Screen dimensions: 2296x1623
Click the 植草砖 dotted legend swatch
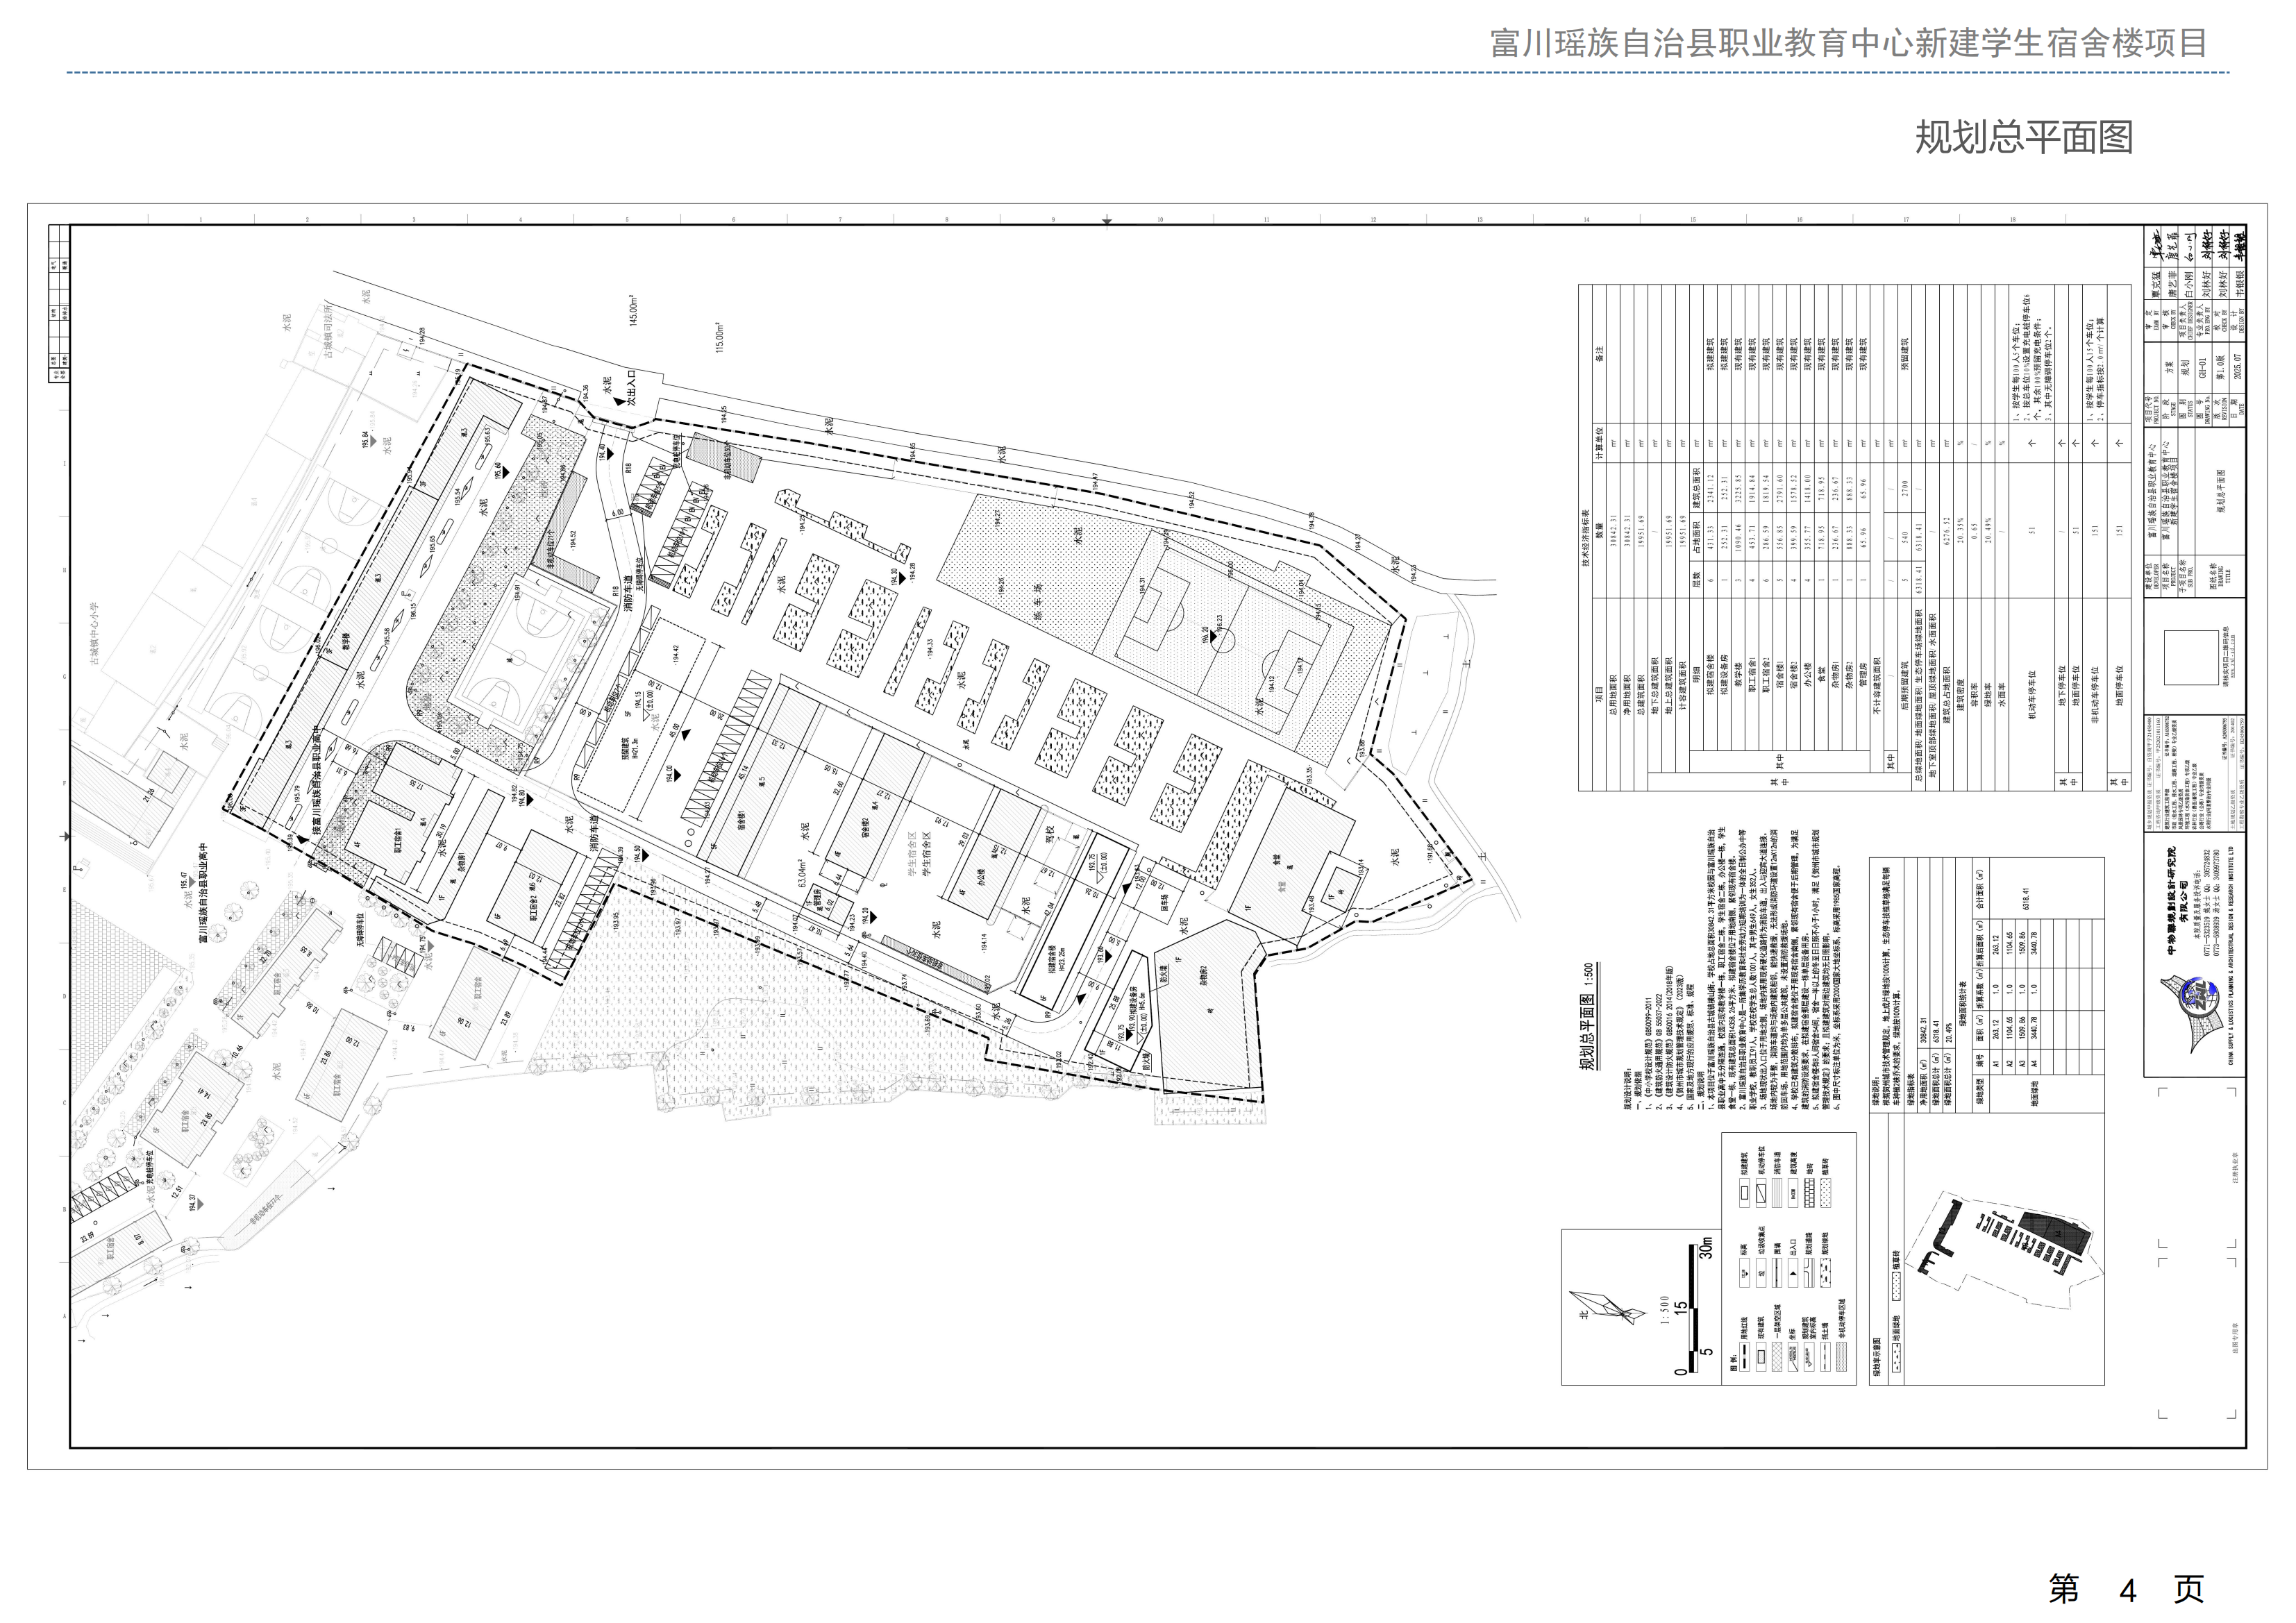pos(1826,1193)
